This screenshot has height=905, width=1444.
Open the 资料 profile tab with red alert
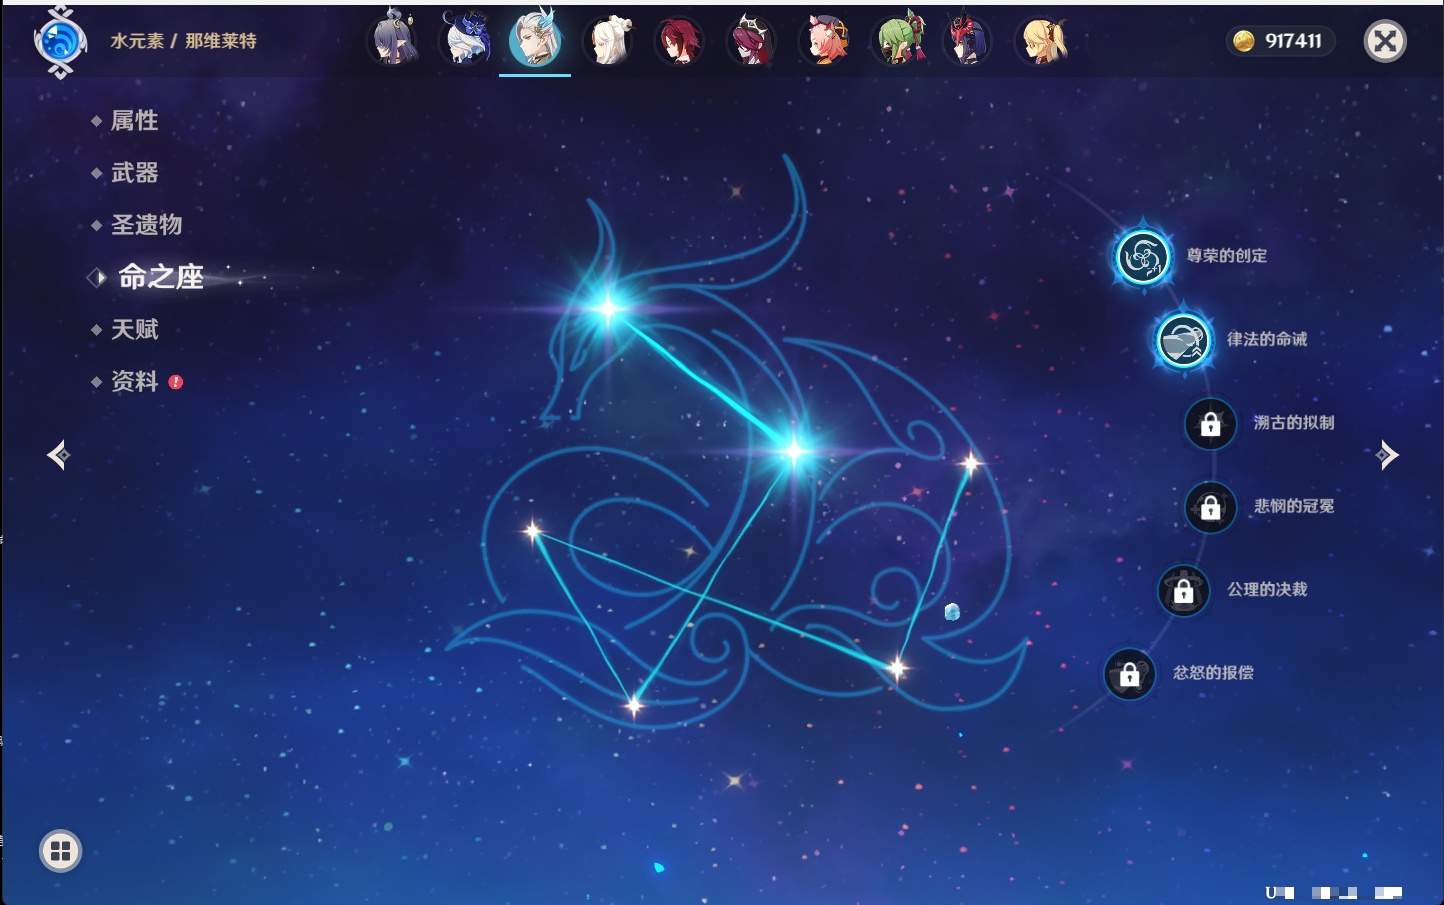tap(134, 381)
